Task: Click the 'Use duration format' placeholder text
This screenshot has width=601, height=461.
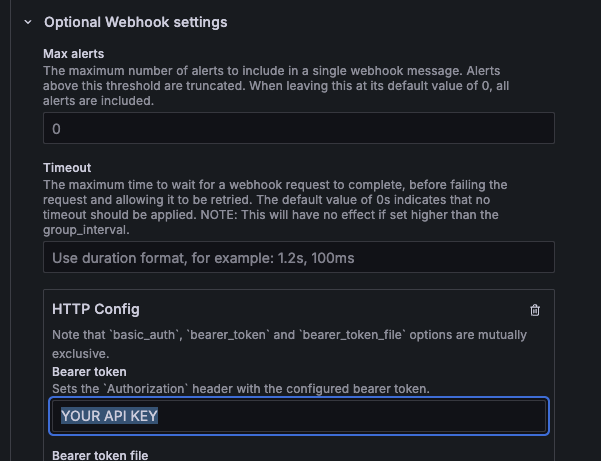Action: (203, 258)
